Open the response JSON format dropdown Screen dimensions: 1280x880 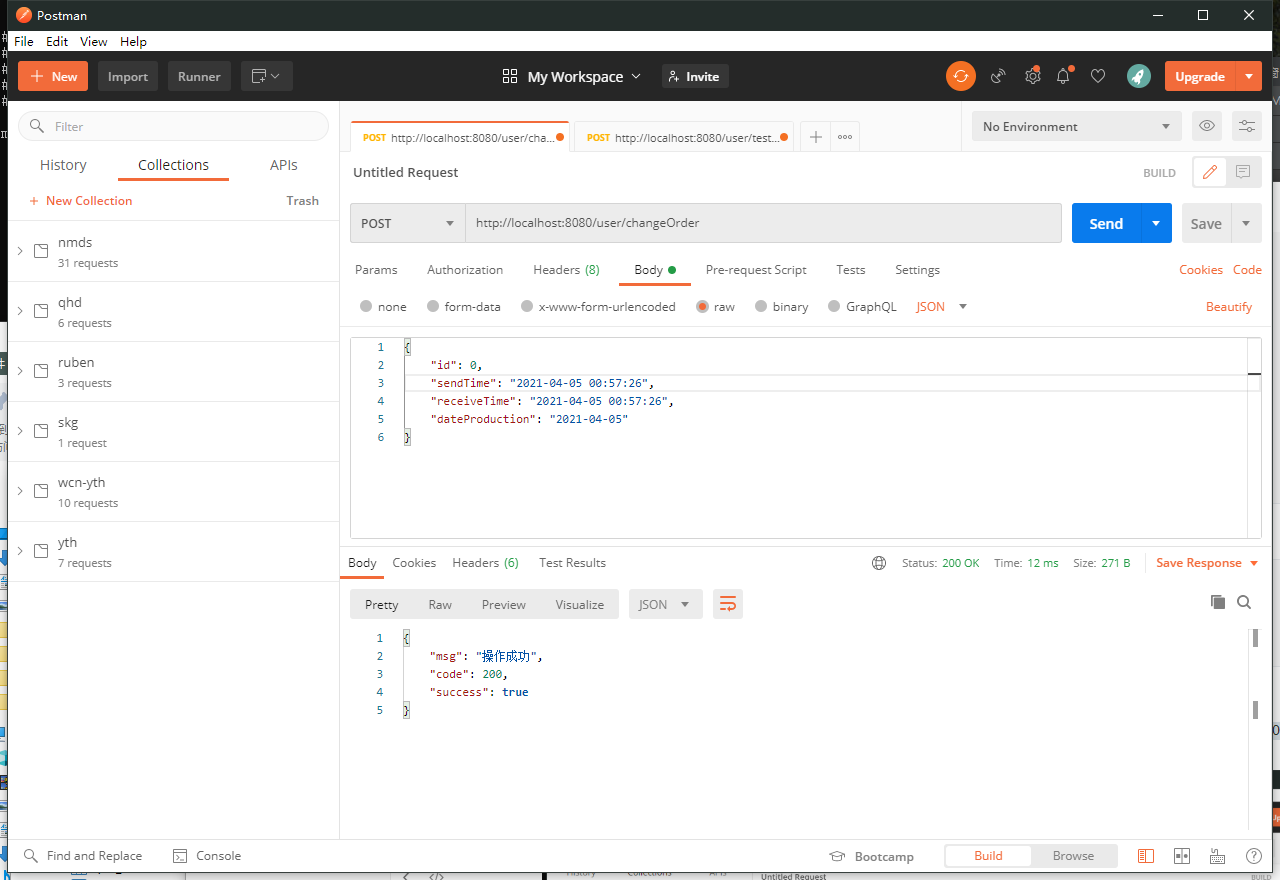click(x=665, y=604)
